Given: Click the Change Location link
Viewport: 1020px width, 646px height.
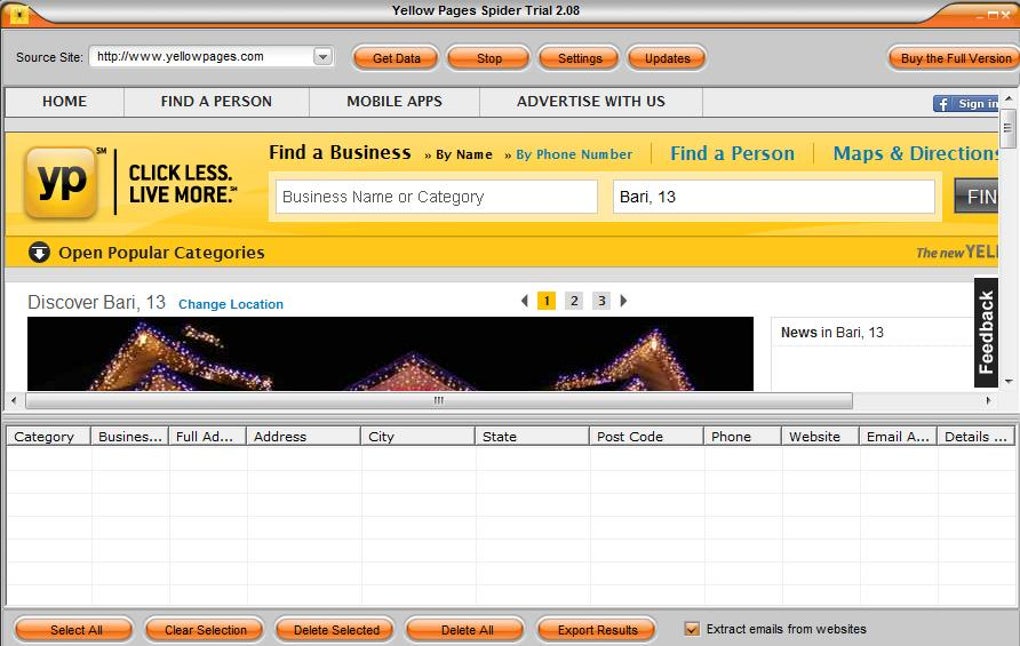Looking at the screenshot, I should pos(231,304).
